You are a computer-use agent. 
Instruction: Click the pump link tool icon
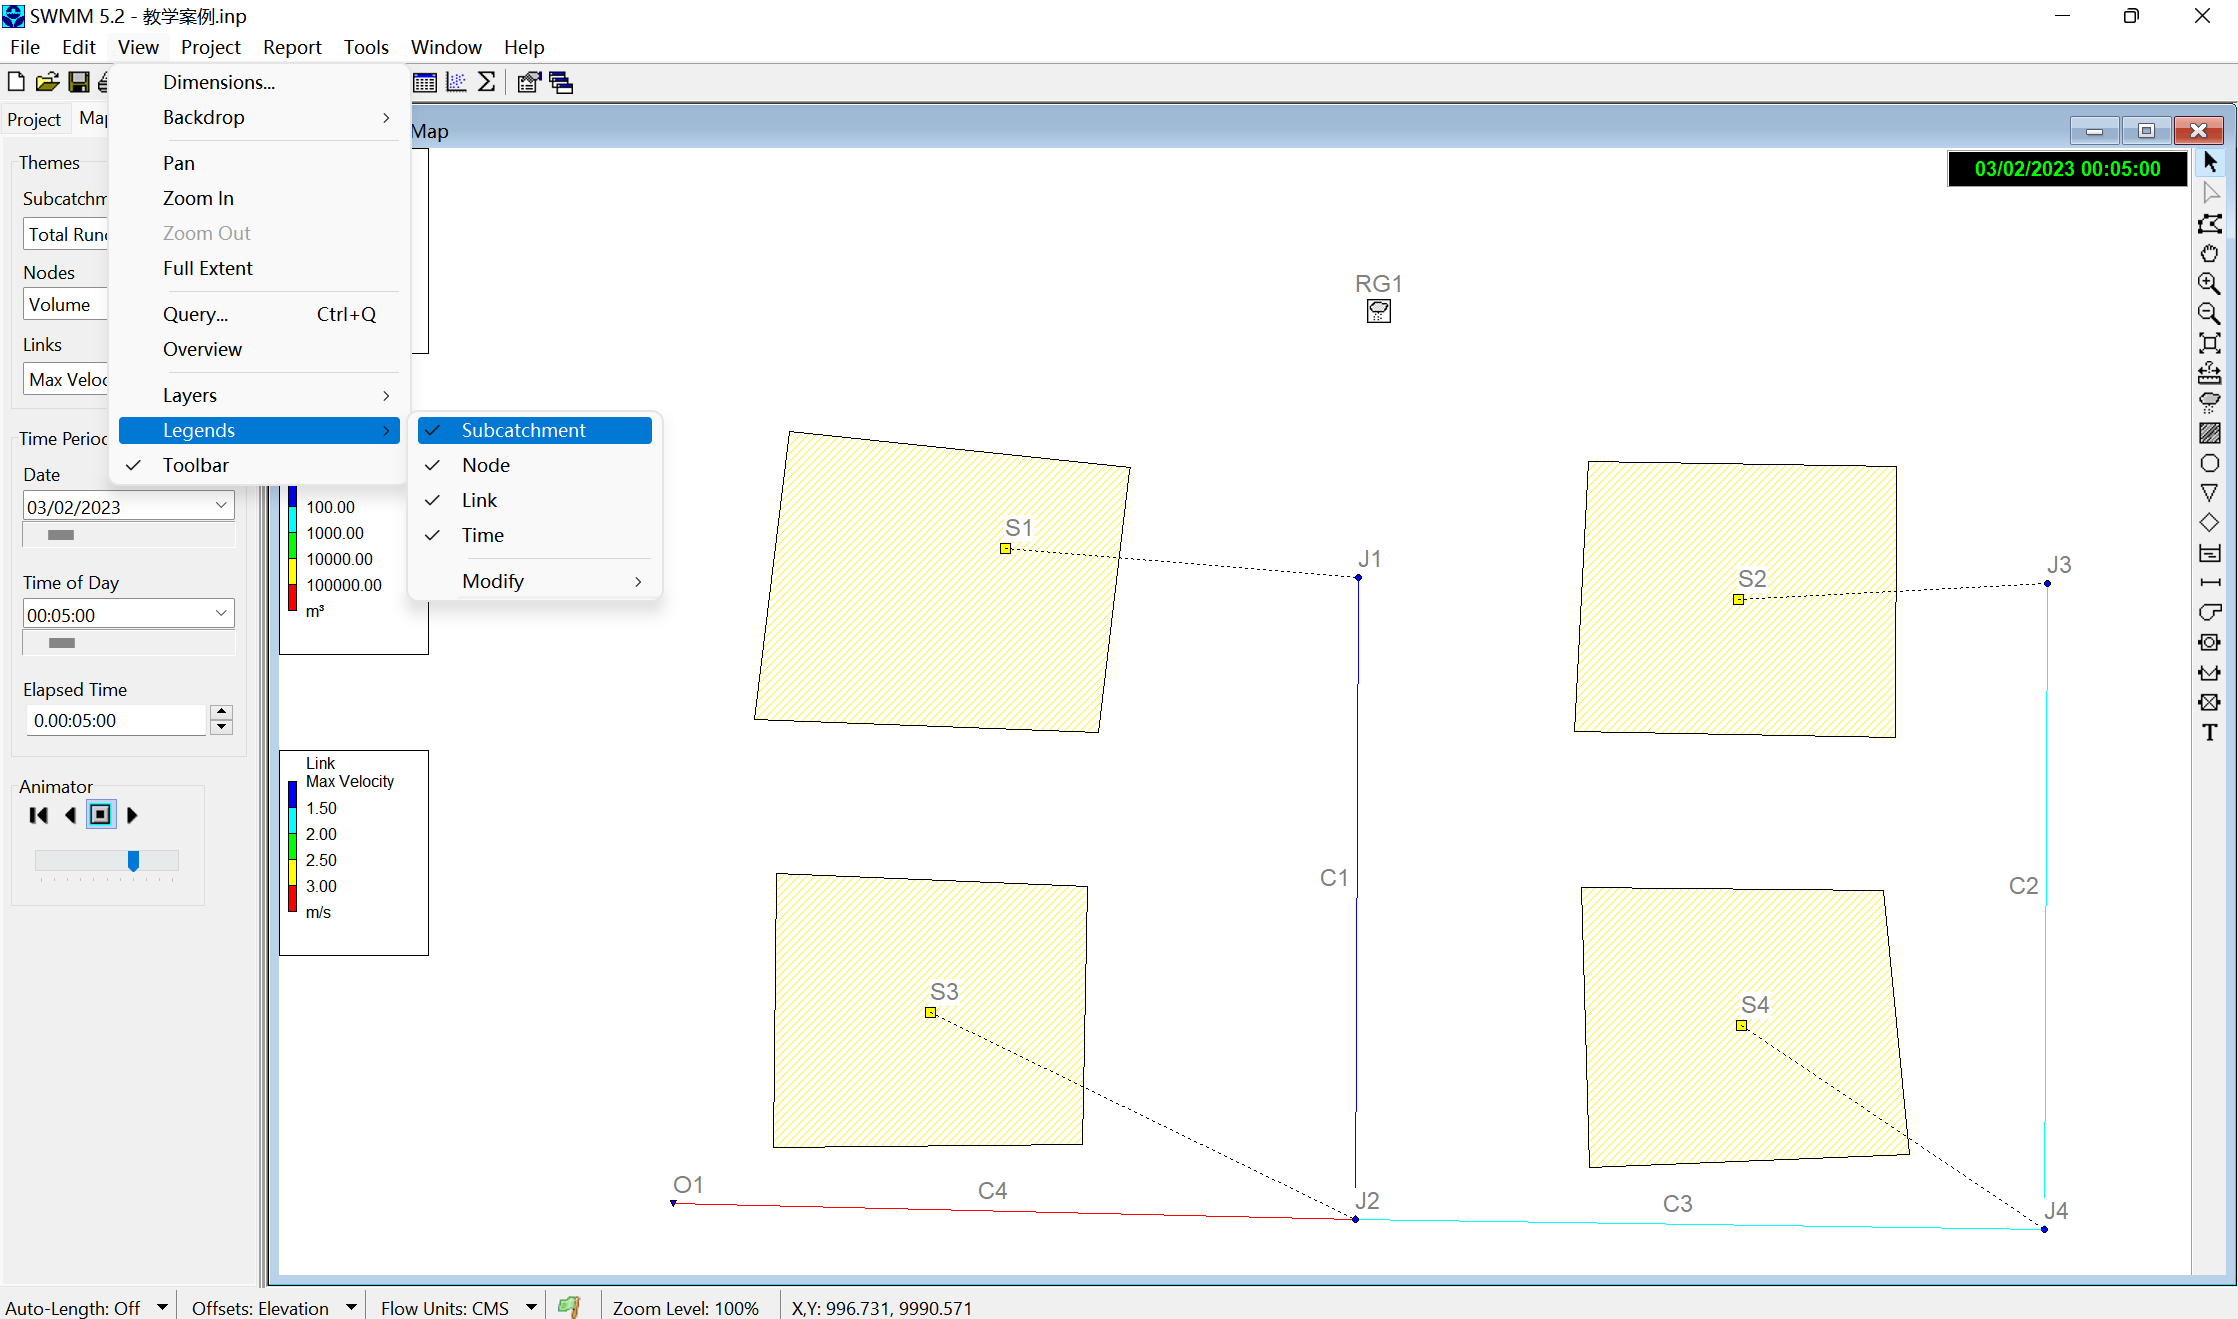[x=2209, y=613]
